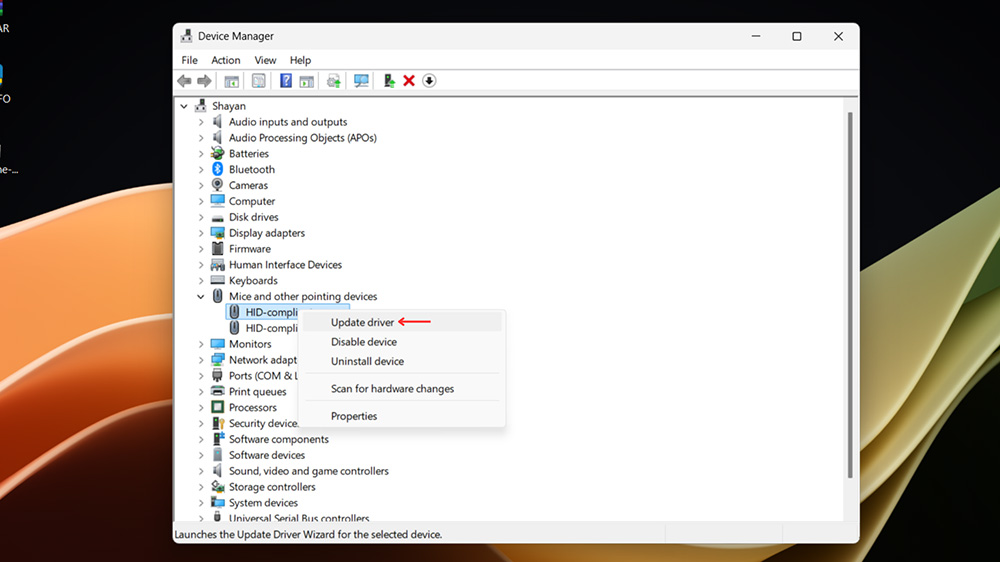The height and width of the screenshot is (562, 1000).
Task: Click the Back arrow toolbar icon
Action: (184, 81)
